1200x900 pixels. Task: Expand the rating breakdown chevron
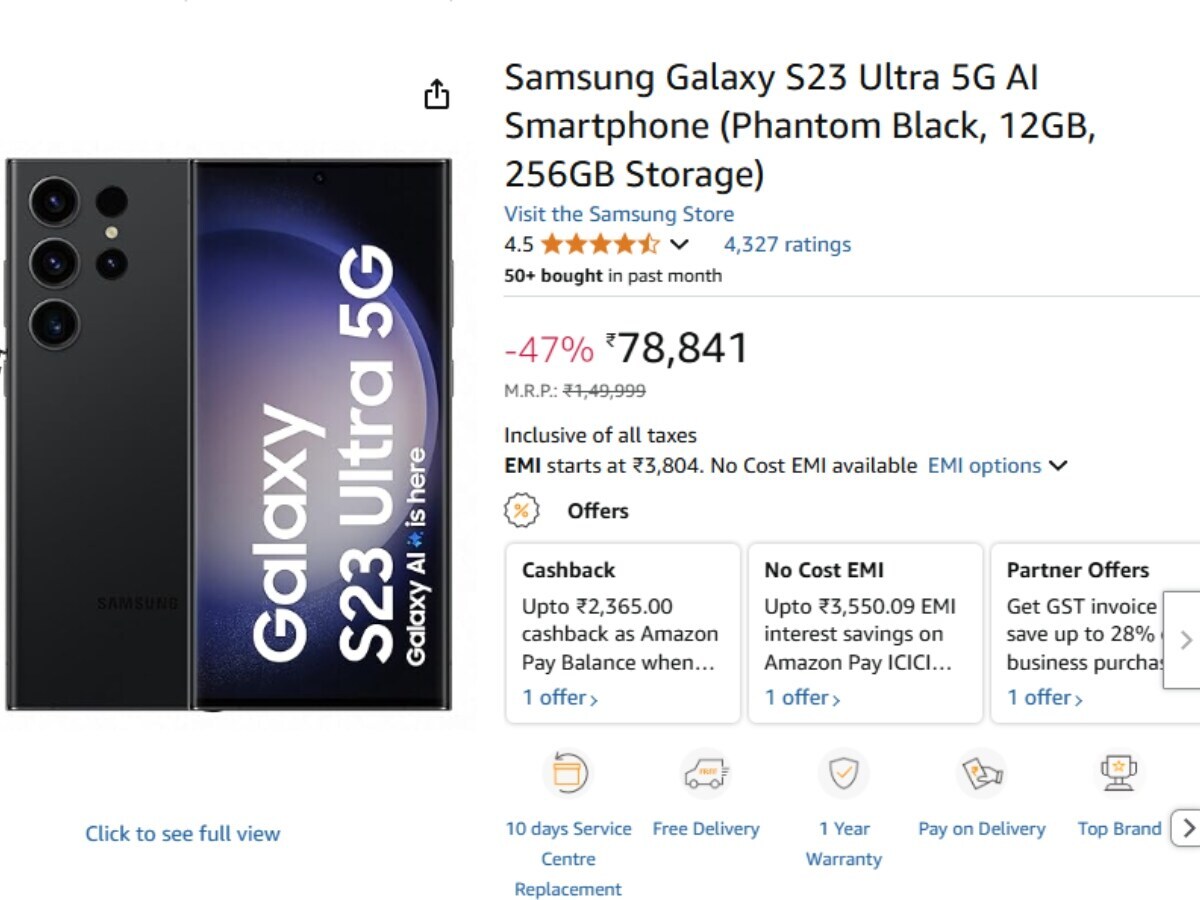tap(679, 245)
